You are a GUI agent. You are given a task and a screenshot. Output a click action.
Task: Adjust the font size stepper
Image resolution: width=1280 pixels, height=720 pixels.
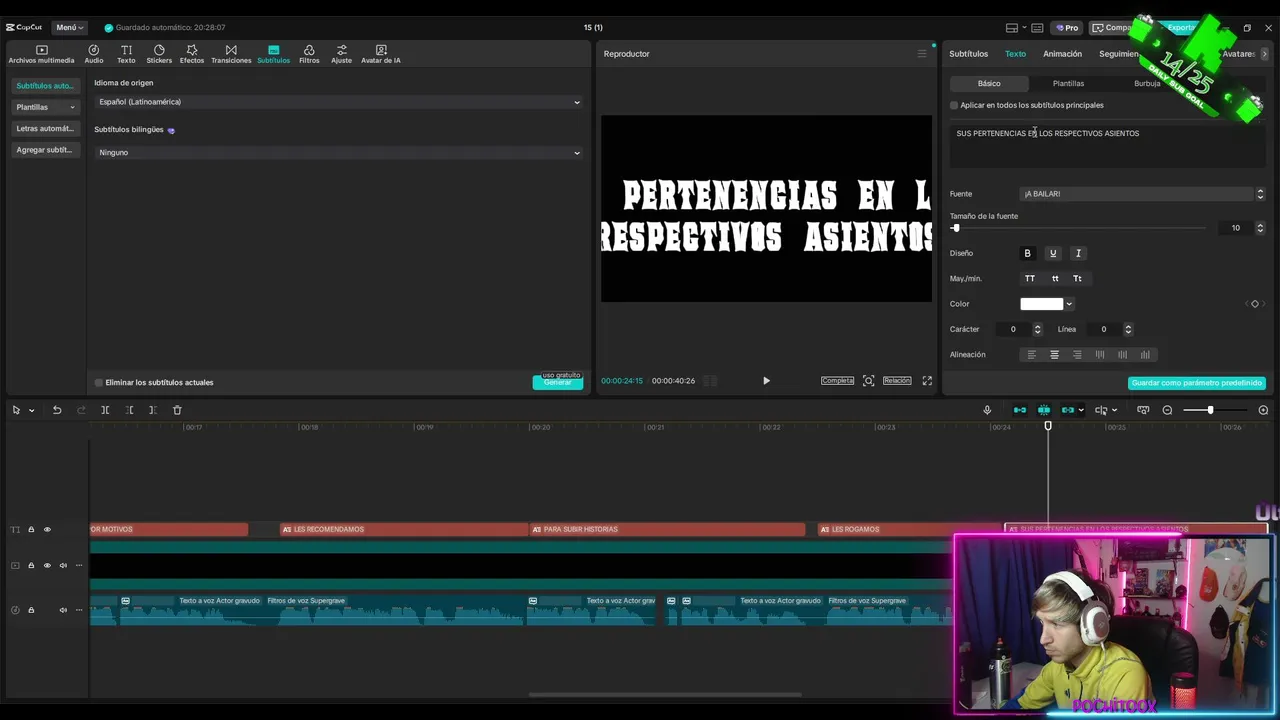1260,228
